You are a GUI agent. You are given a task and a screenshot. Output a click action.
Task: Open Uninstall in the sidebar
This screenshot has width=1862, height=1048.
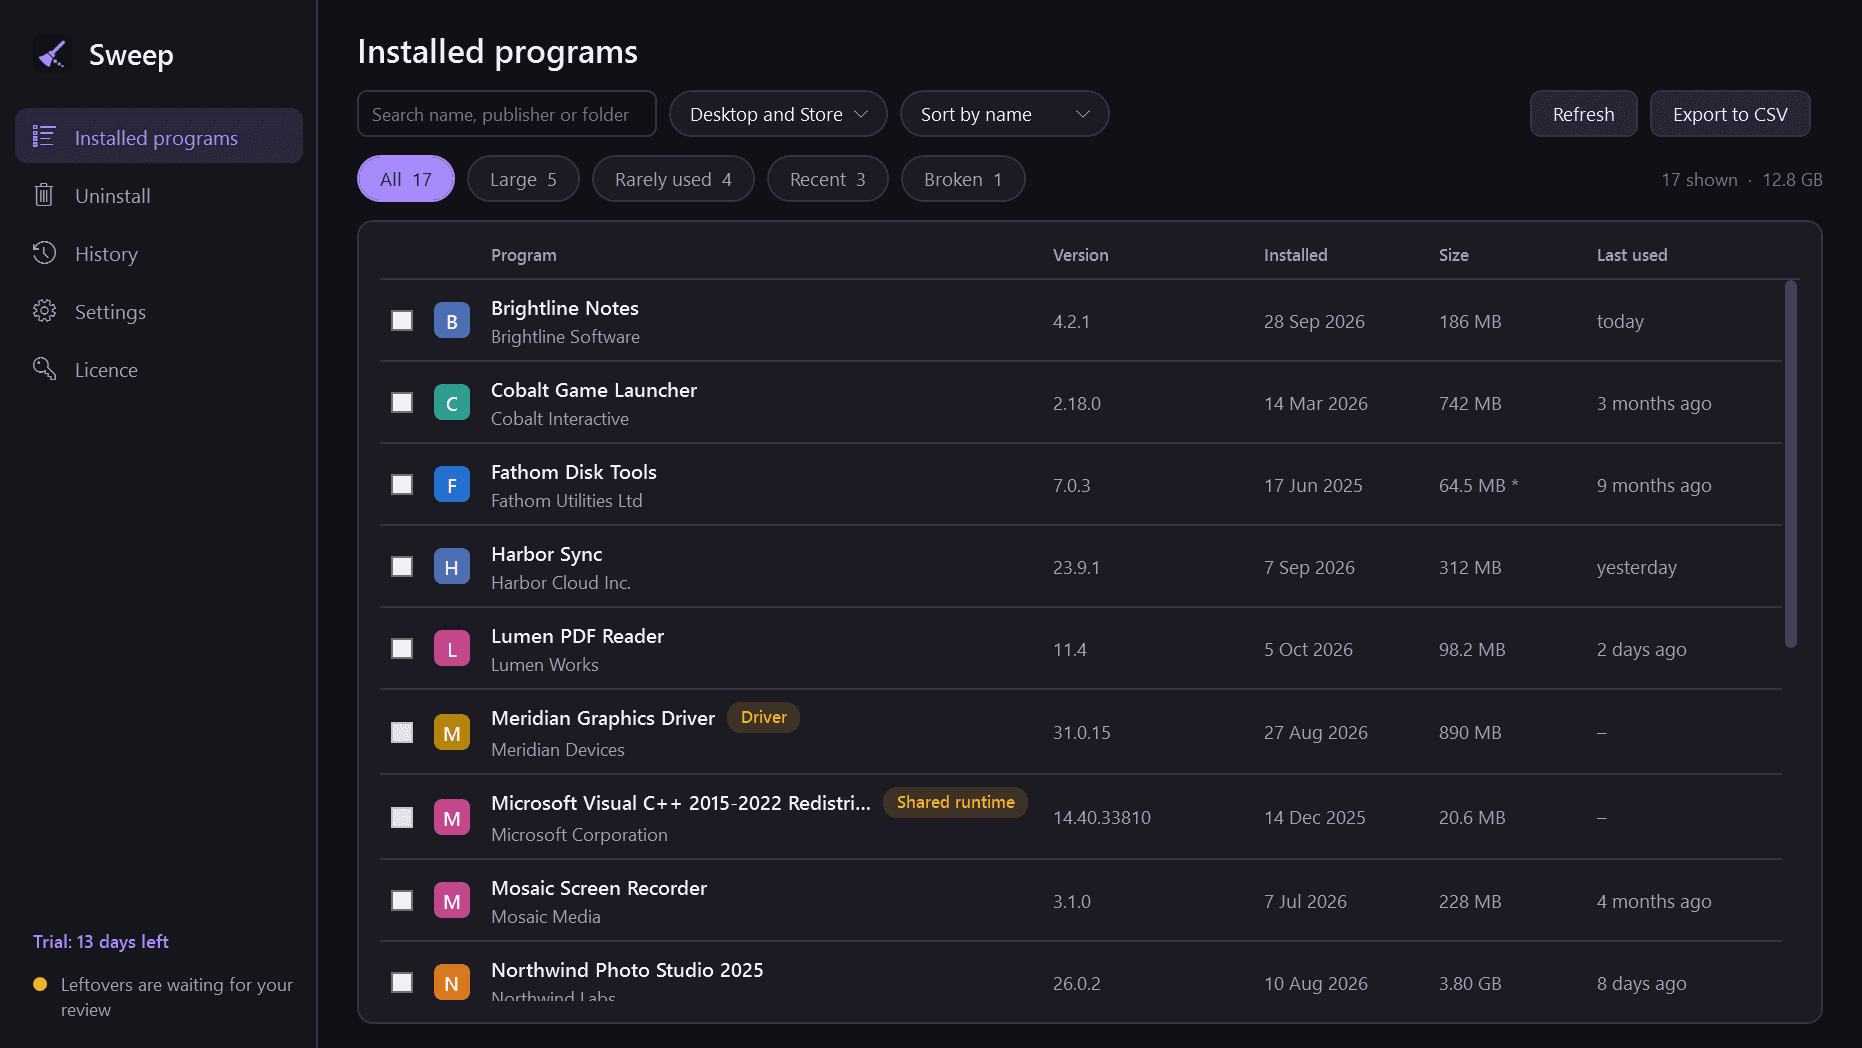(159, 195)
